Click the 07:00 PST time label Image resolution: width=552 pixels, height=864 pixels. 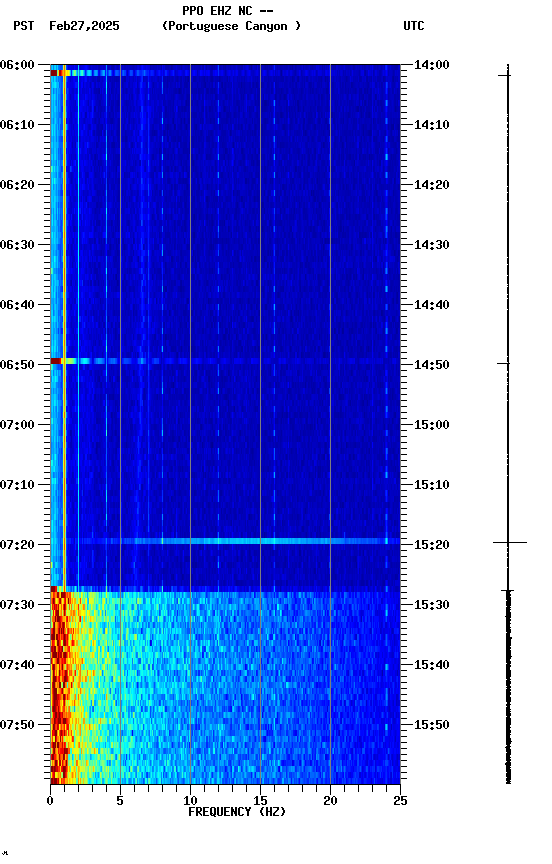point(17,425)
